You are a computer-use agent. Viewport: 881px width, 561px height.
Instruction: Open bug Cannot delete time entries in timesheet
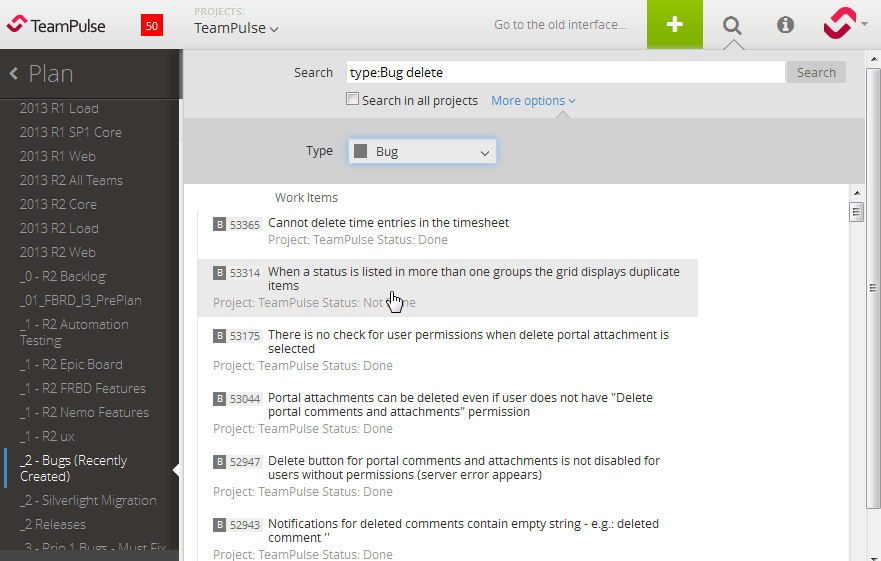388,223
